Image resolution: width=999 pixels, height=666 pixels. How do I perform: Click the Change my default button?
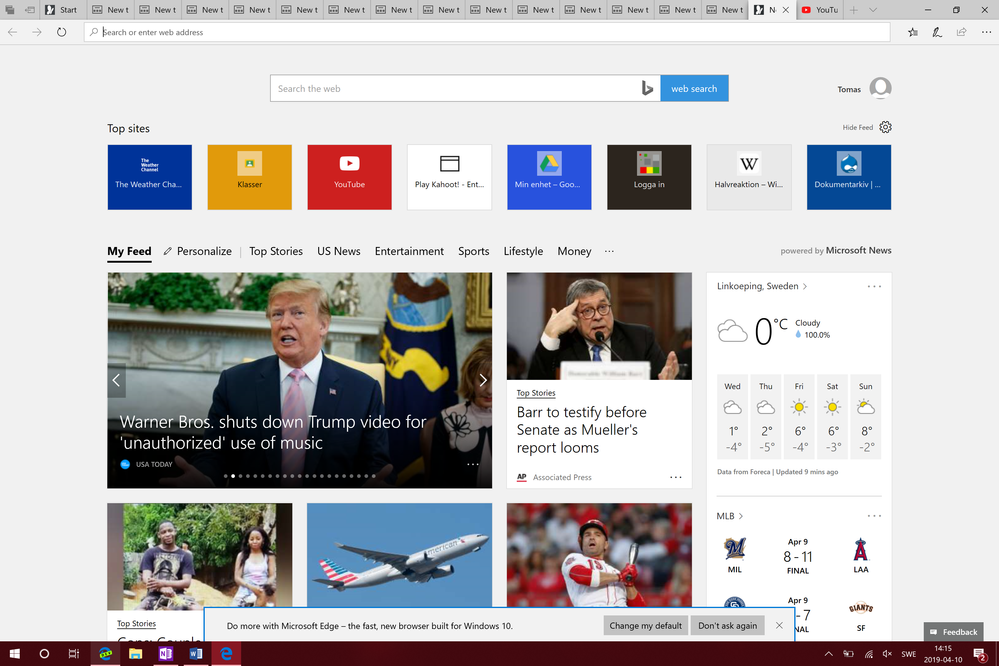pyautogui.click(x=645, y=626)
